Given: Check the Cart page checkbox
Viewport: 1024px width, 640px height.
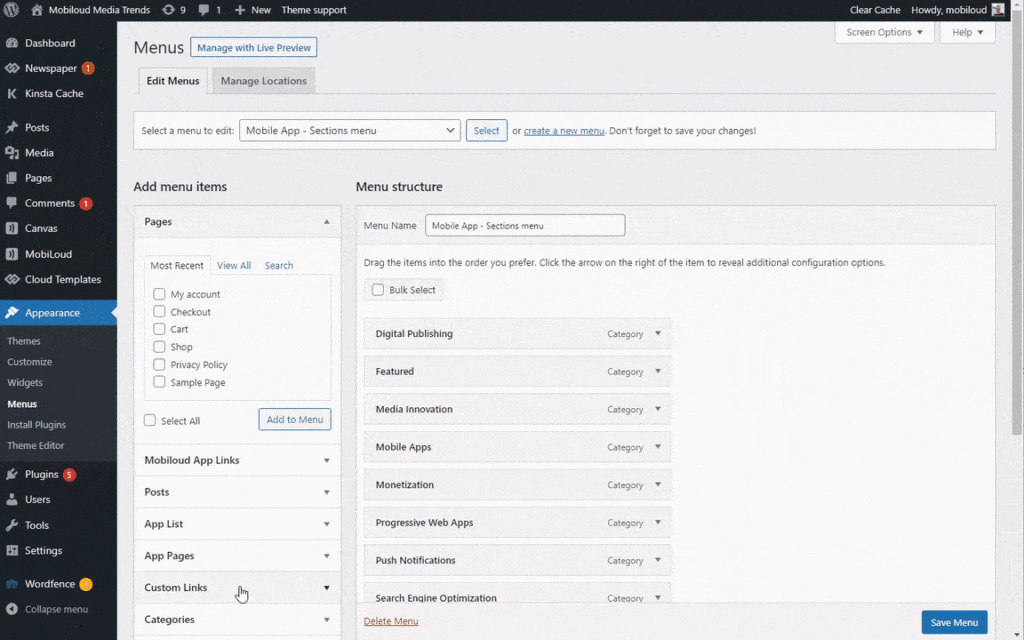Looking at the screenshot, I should 159,329.
